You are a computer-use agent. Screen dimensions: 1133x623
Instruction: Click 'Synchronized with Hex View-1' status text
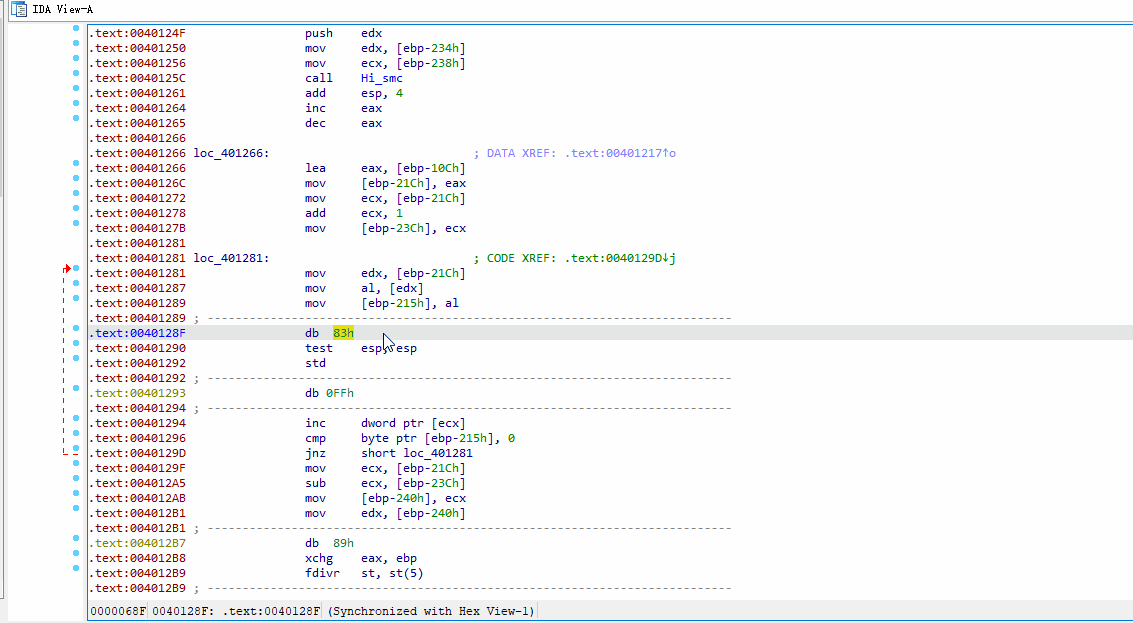pos(431,611)
